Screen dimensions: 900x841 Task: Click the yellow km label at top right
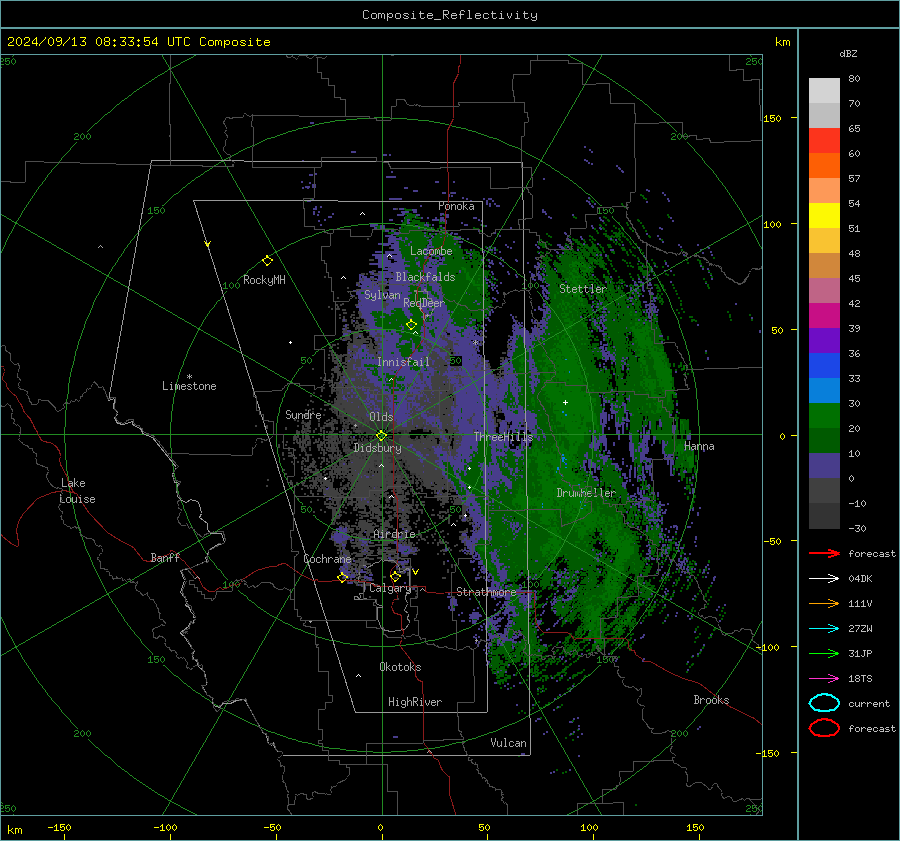782,42
